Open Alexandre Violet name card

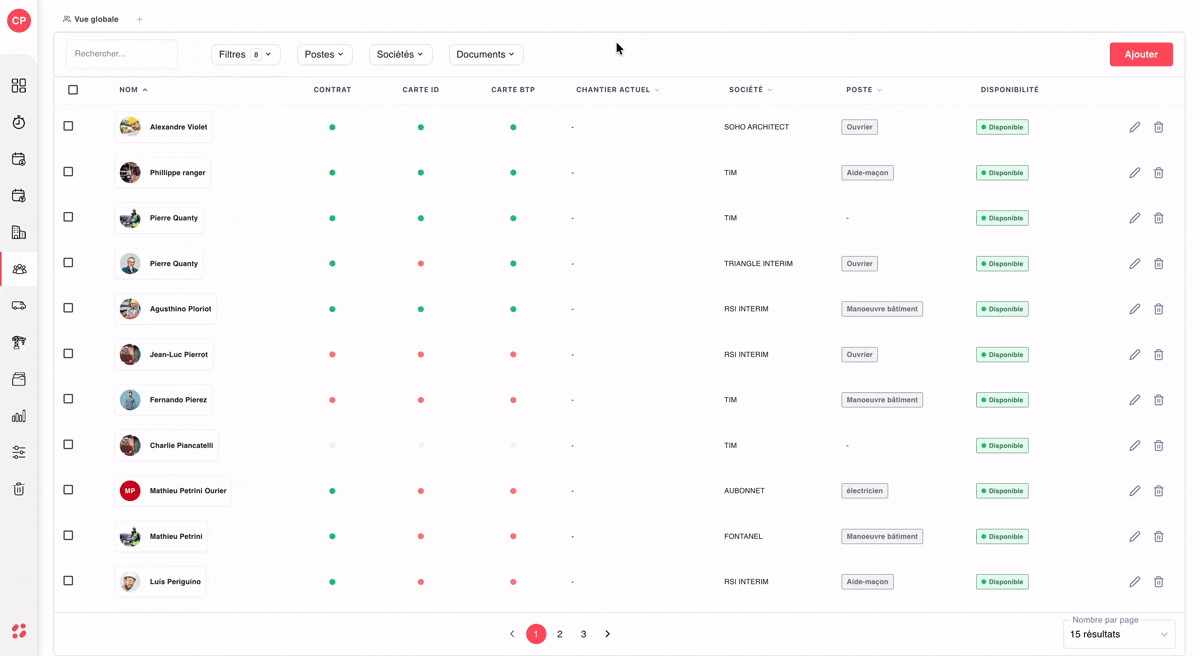click(x=163, y=127)
